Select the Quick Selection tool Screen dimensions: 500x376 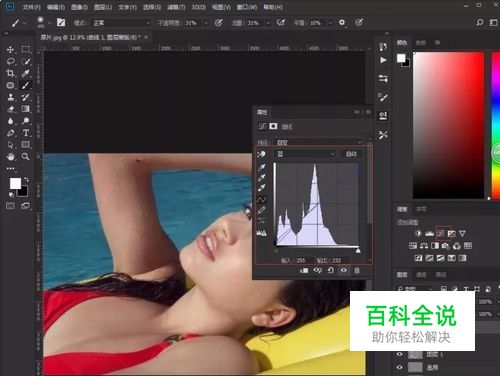click(x=25, y=61)
